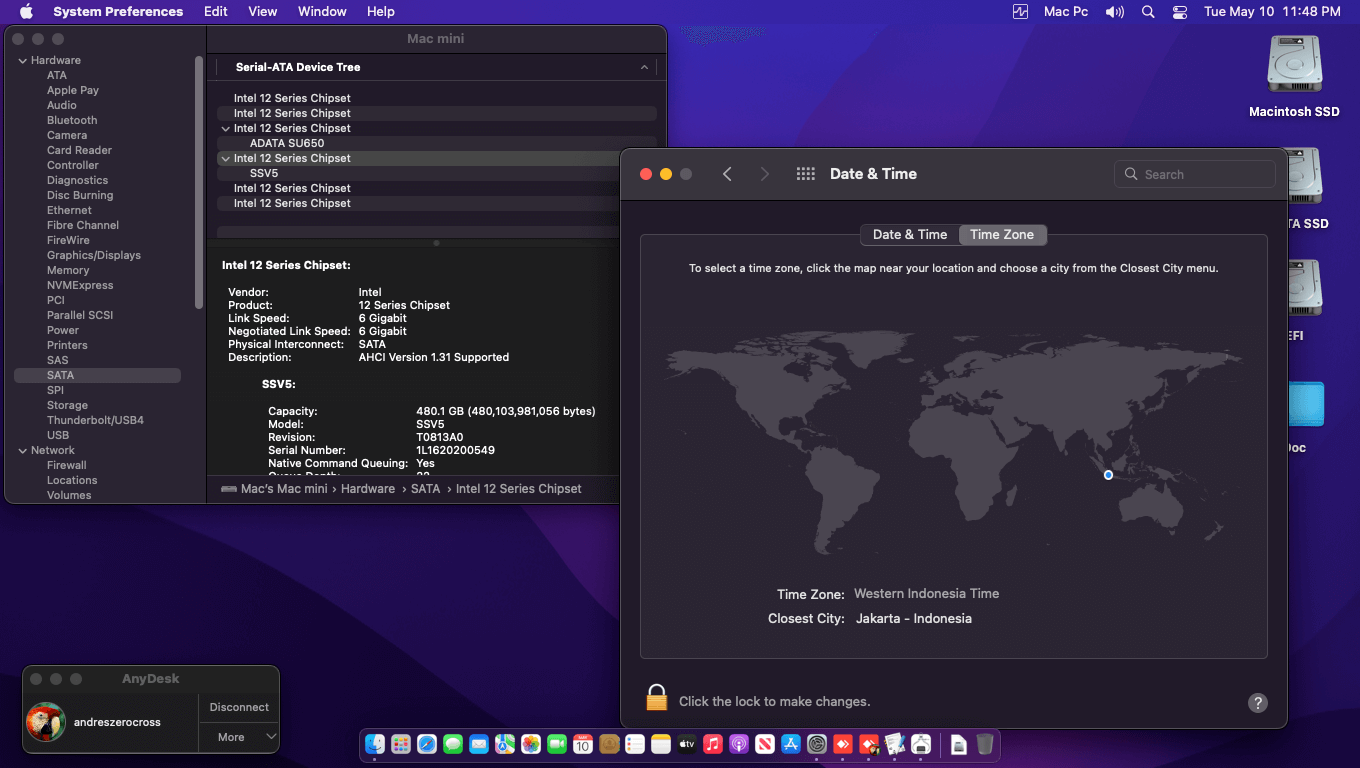Switch to the Date & Time tab
This screenshot has height=768, width=1360.
point(910,235)
